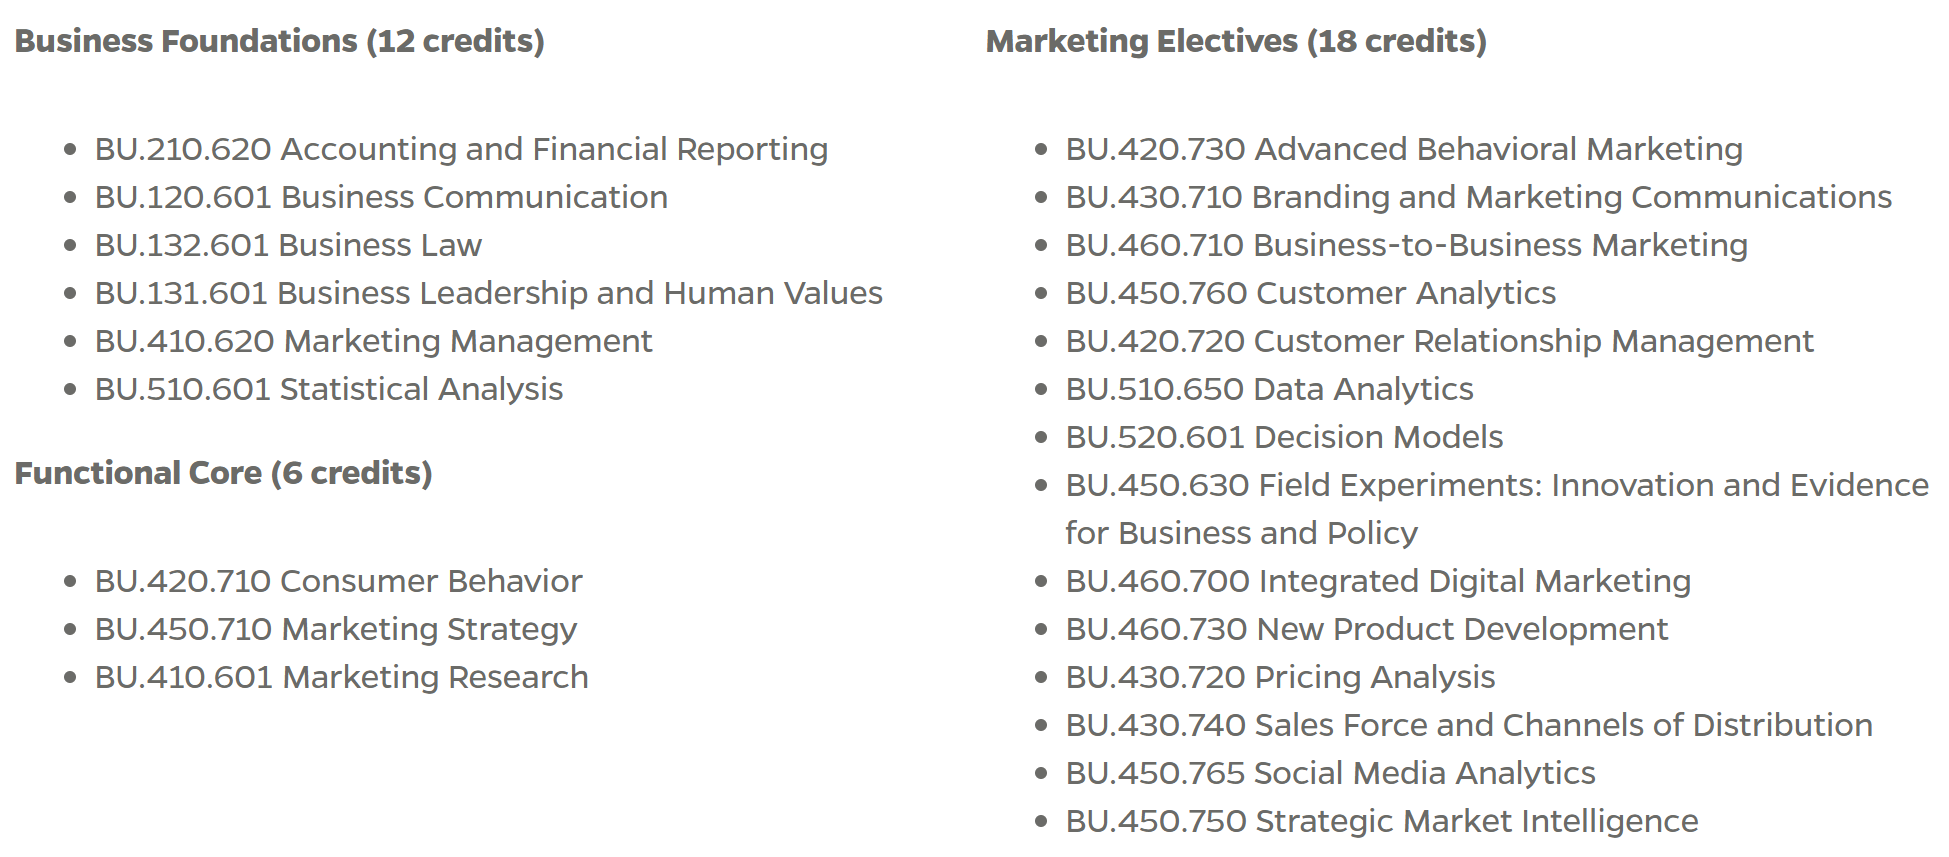The width and height of the screenshot is (1949, 857).
Task: Click BU.210.620 Accounting and Financial Reporting
Action: (x=461, y=149)
